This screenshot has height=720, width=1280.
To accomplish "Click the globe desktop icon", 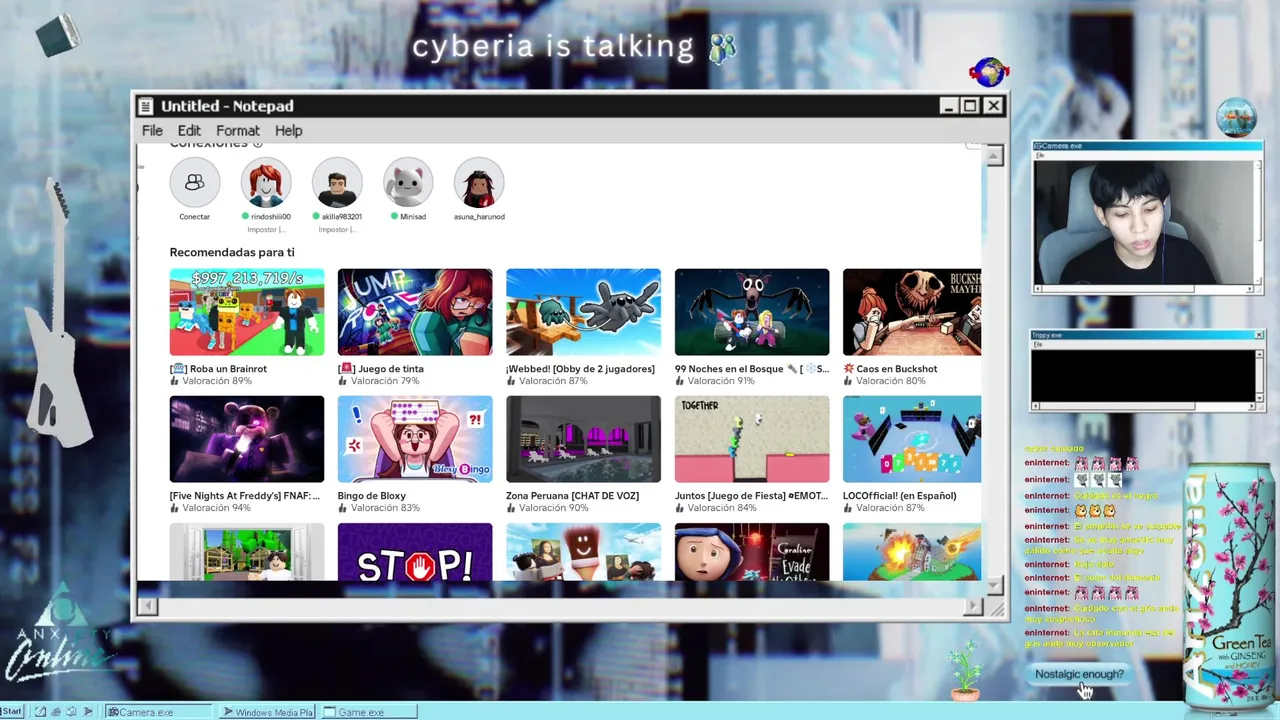I will point(989,72).
